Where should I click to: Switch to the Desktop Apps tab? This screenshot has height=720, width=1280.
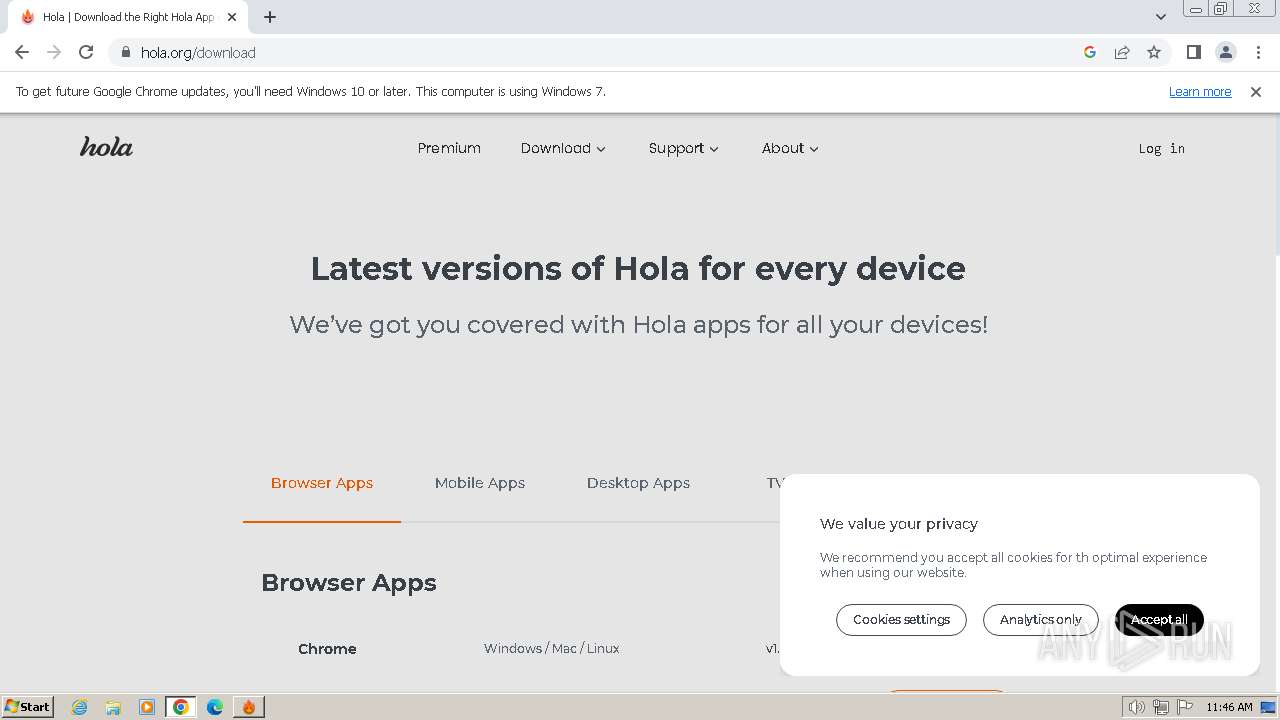(x=638, y=483)
